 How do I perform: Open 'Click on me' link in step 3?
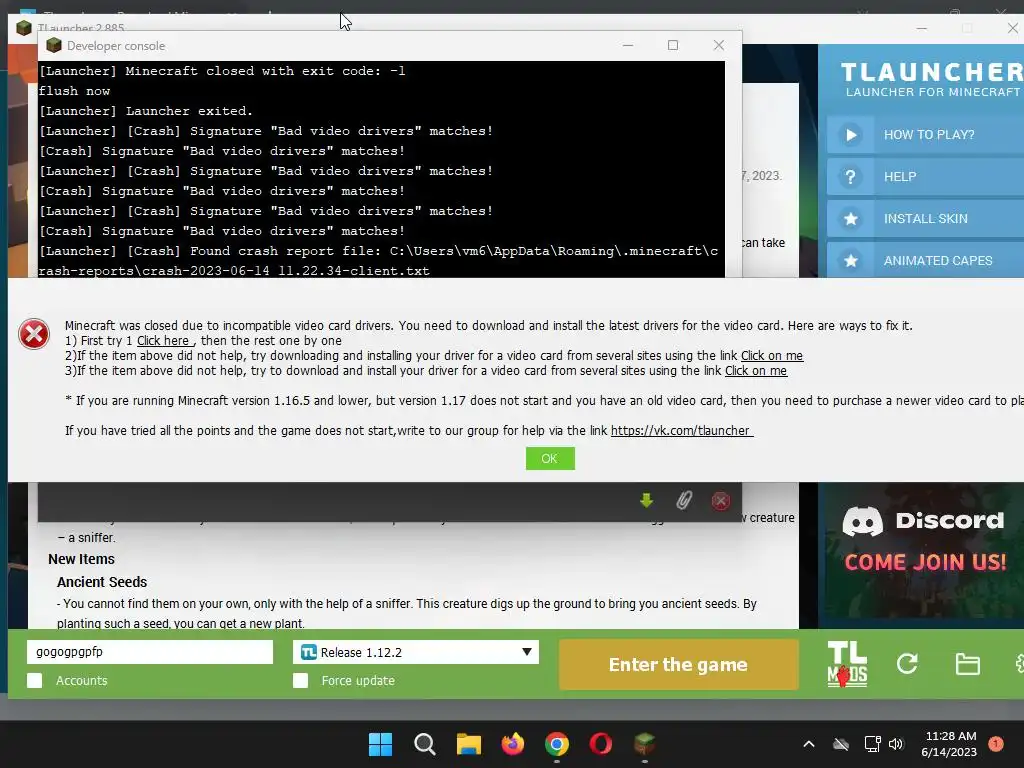tap(756, 370)
